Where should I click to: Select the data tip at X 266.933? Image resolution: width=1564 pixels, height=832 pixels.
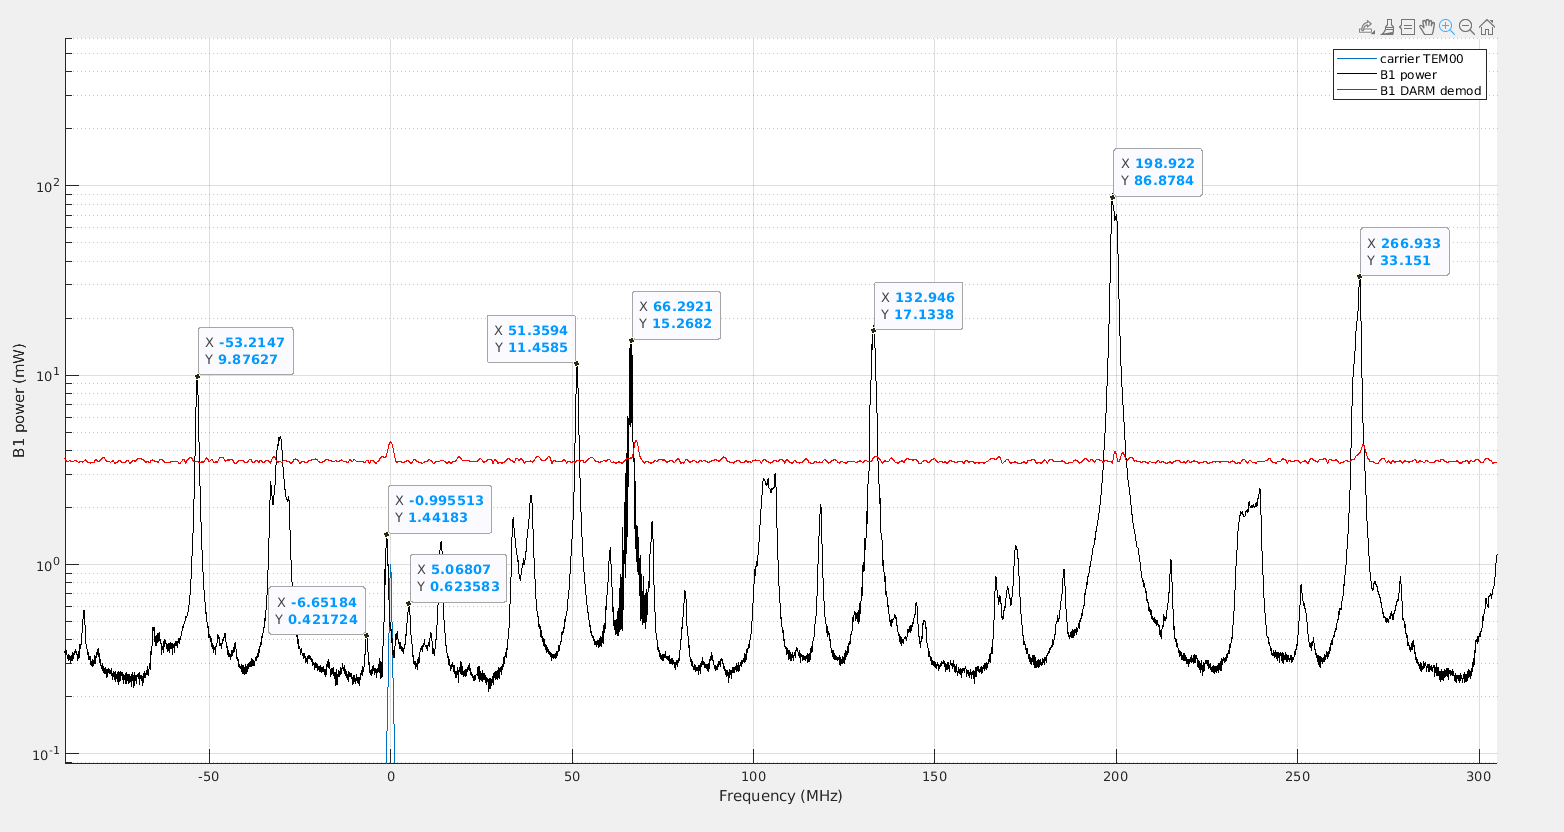[1404, 252]
